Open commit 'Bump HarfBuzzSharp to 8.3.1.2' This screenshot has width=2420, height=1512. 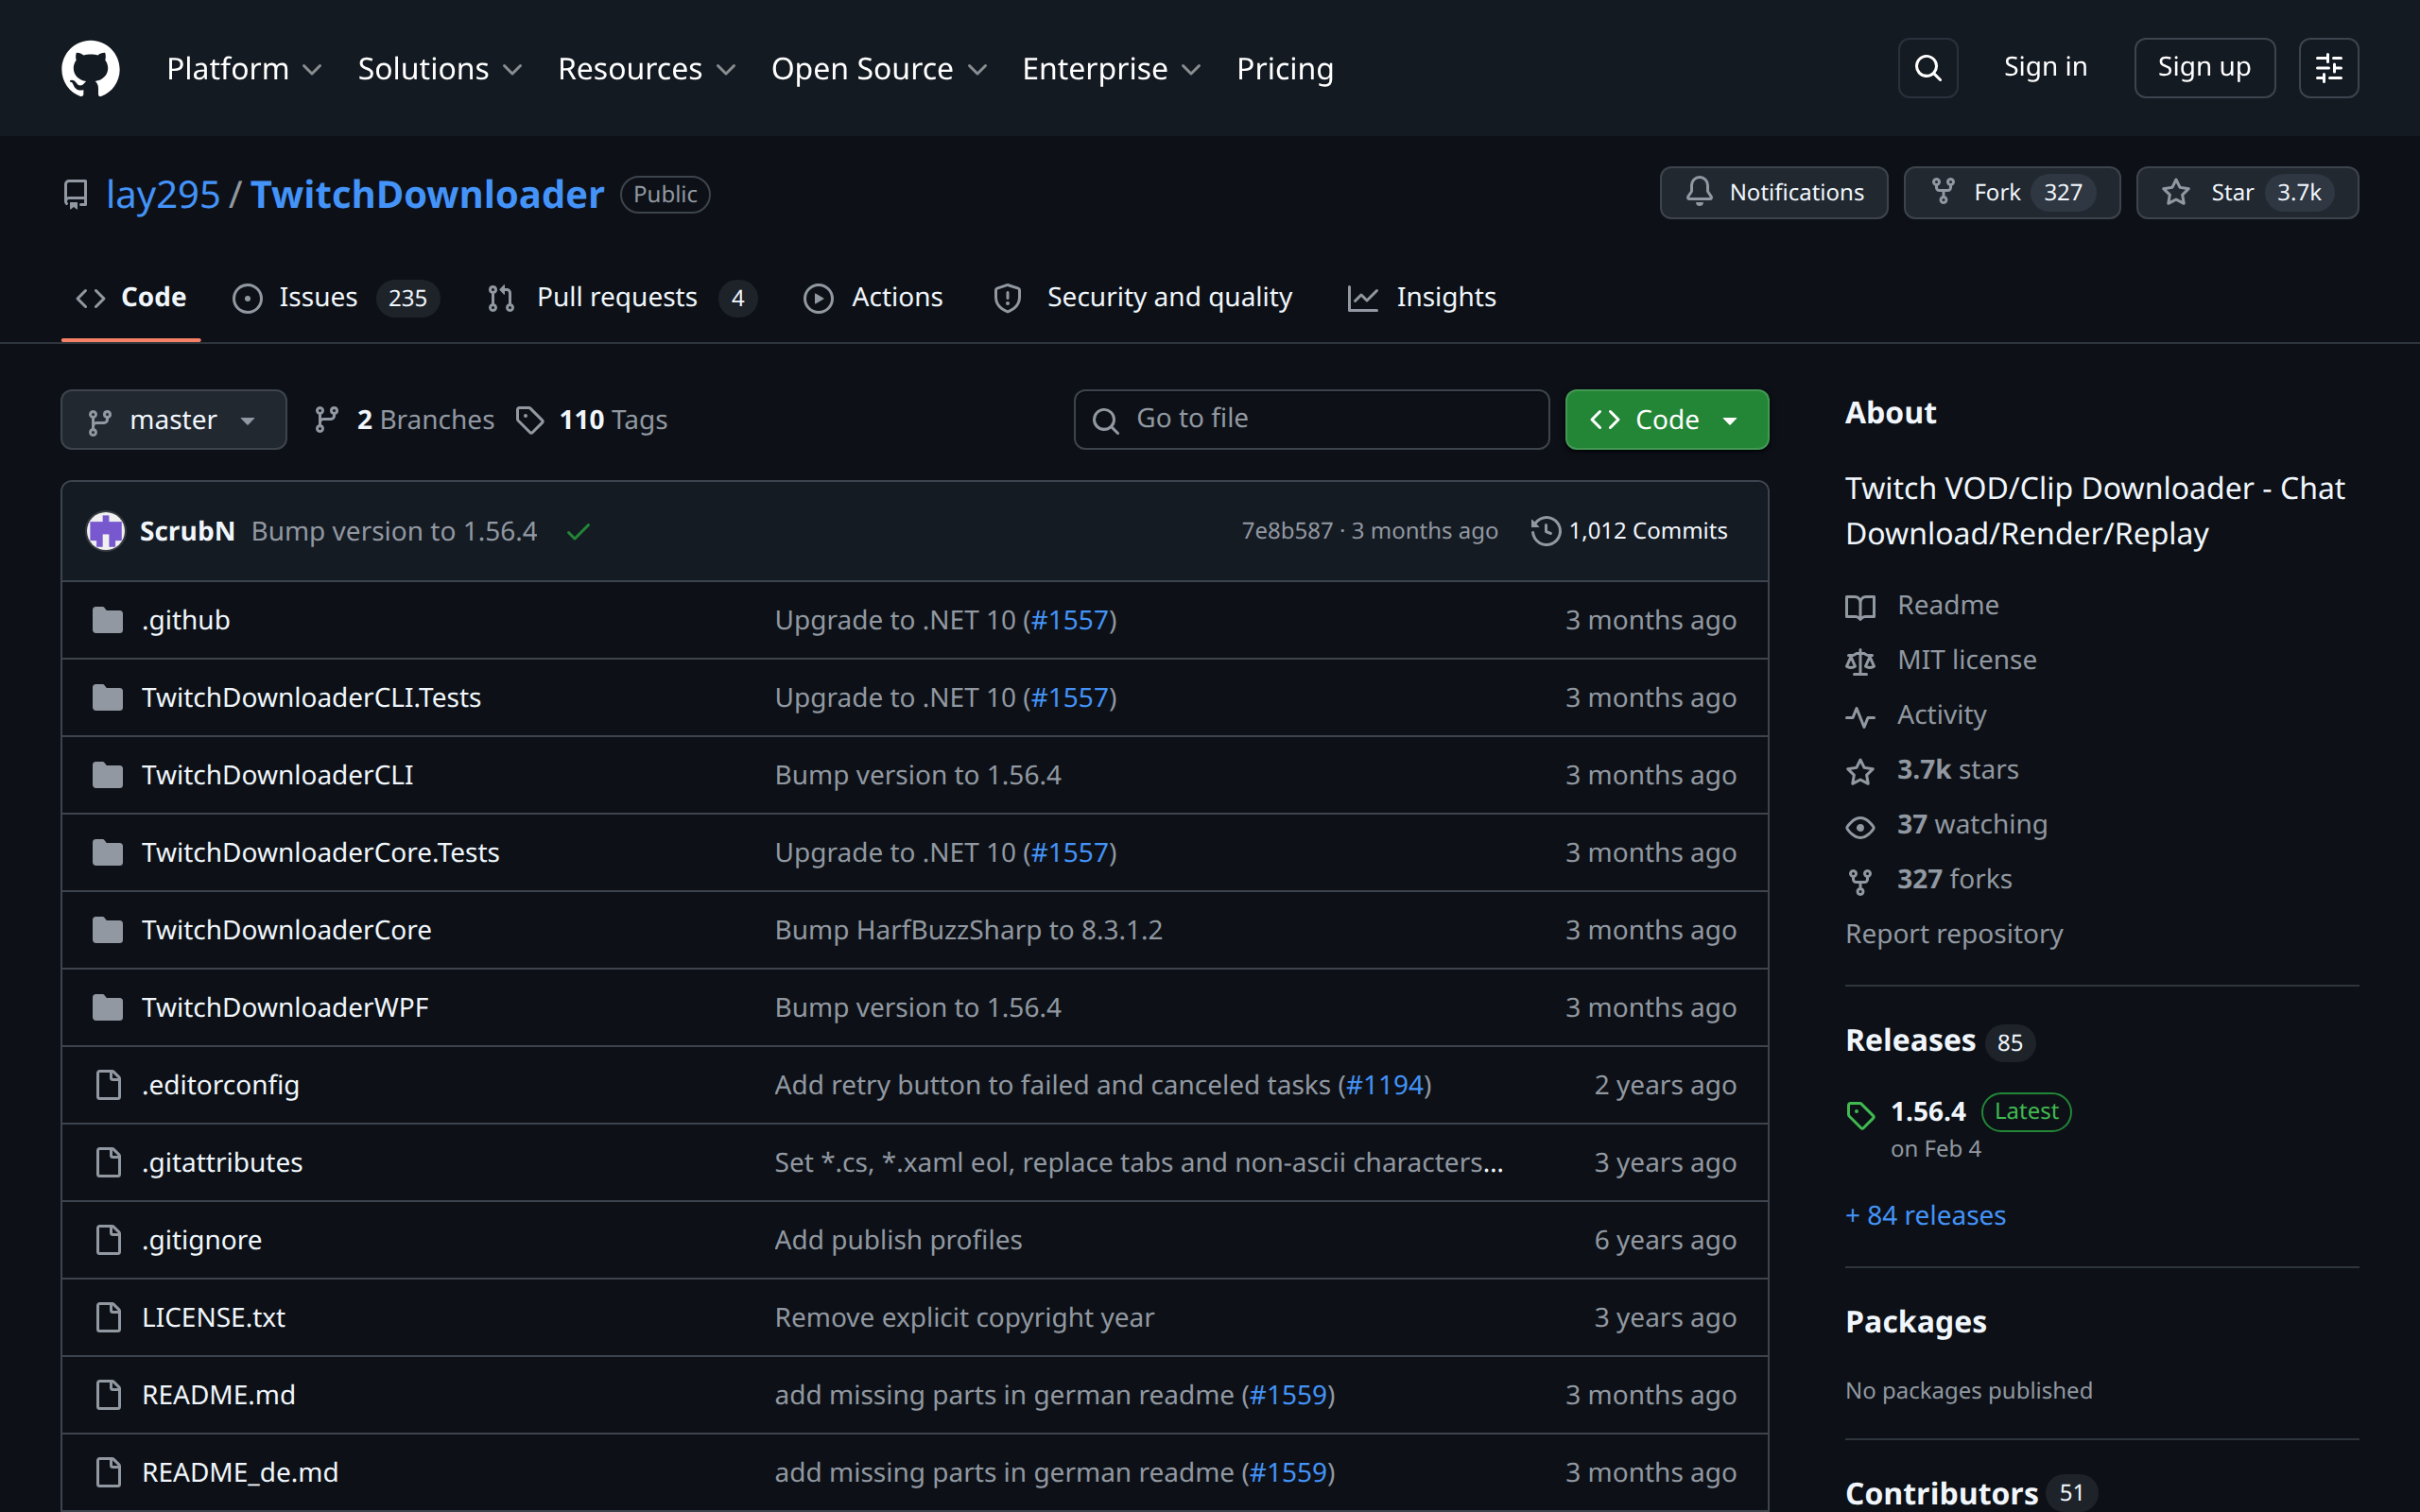pyautogui.click(x=968, y=930)
